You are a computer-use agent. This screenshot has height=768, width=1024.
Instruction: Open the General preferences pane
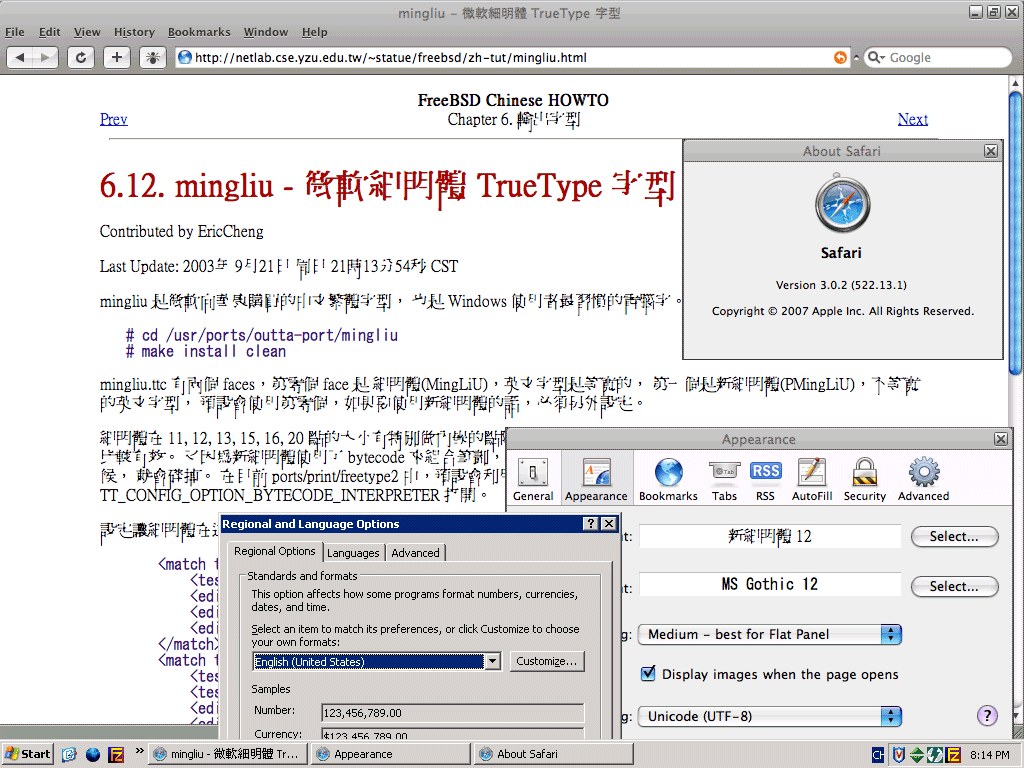point(533,479)
